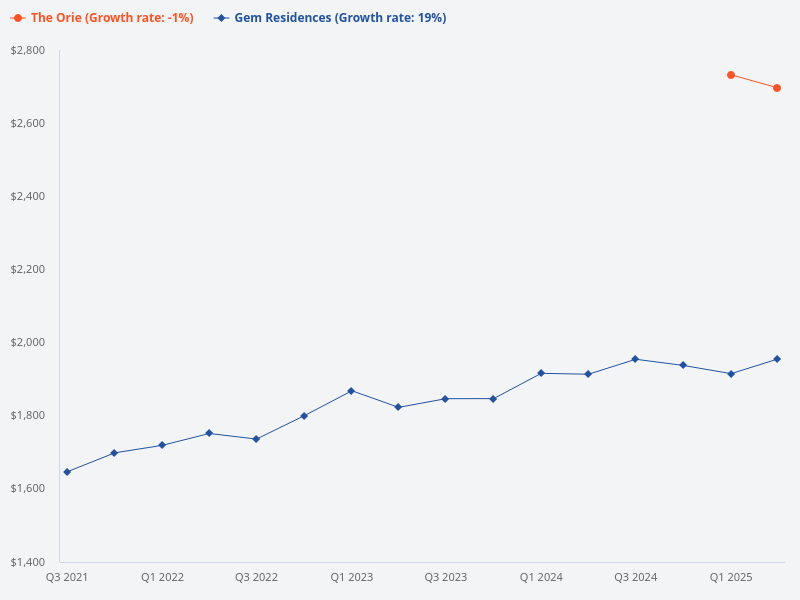This screenshot has width=800, height=600.
Task: Toggle The Orie series legend label
Action: [112, 18]
